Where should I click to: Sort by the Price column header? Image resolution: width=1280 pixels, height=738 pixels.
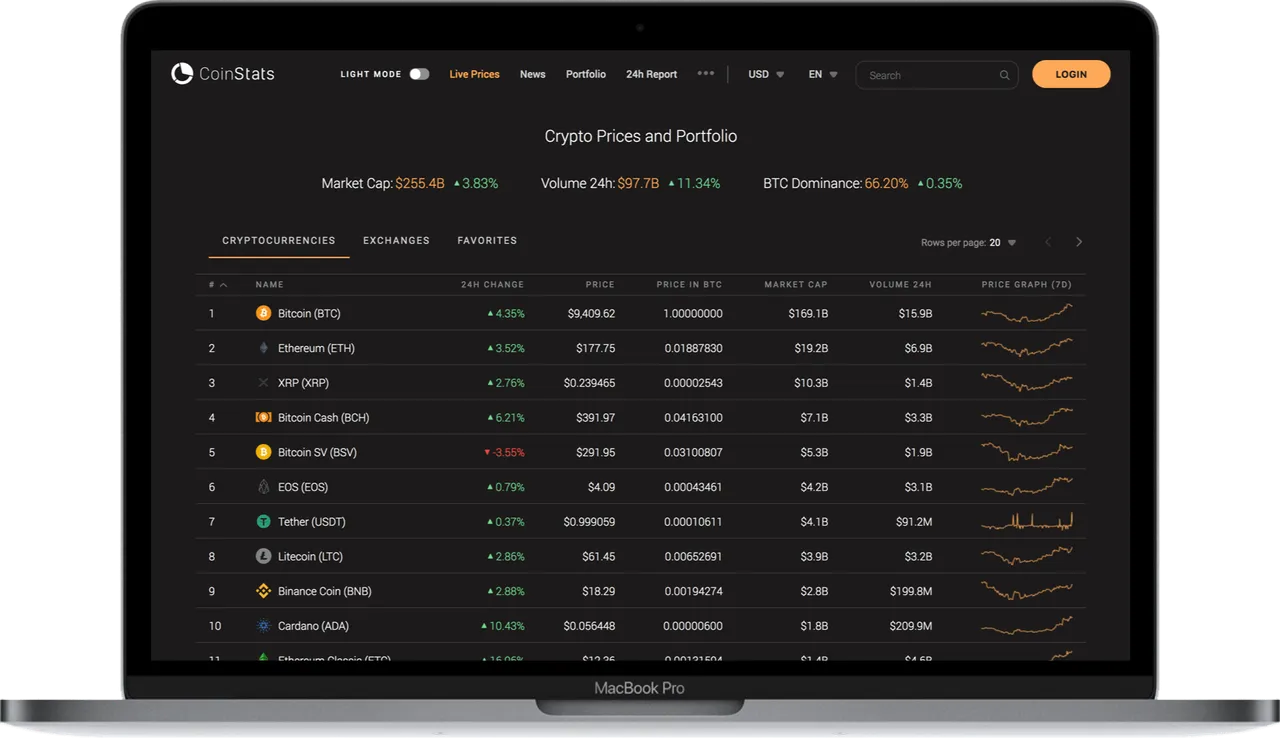click(x=600, y=285)
